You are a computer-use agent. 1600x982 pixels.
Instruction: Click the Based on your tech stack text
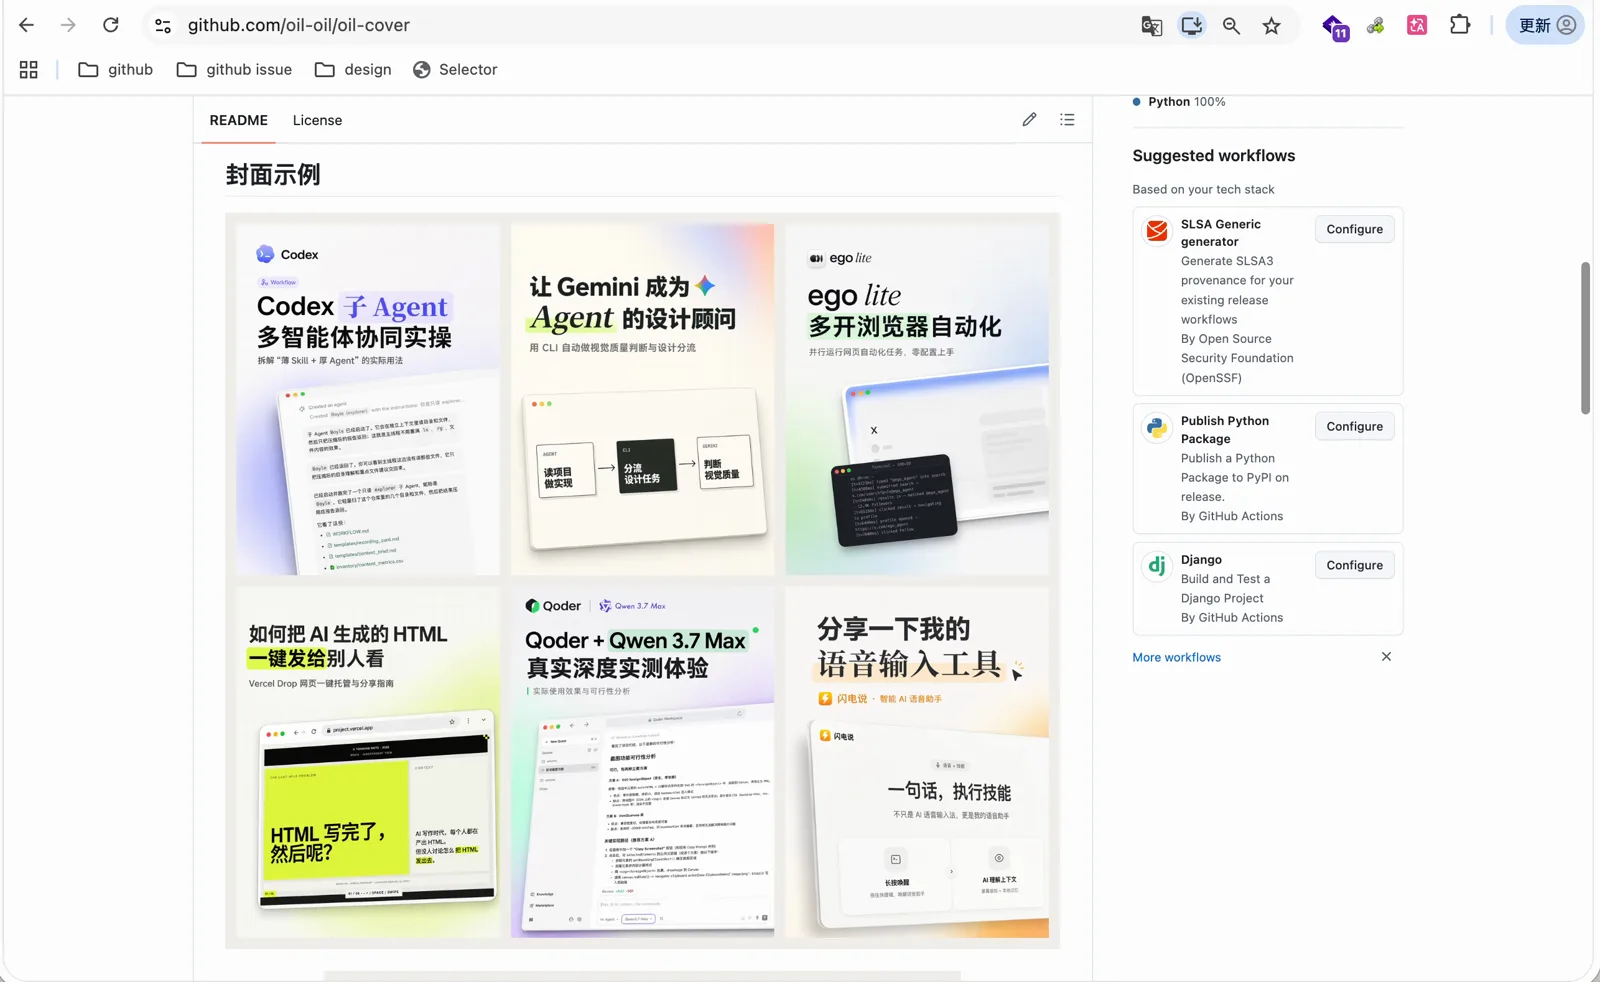click(x=1203, y=189)
